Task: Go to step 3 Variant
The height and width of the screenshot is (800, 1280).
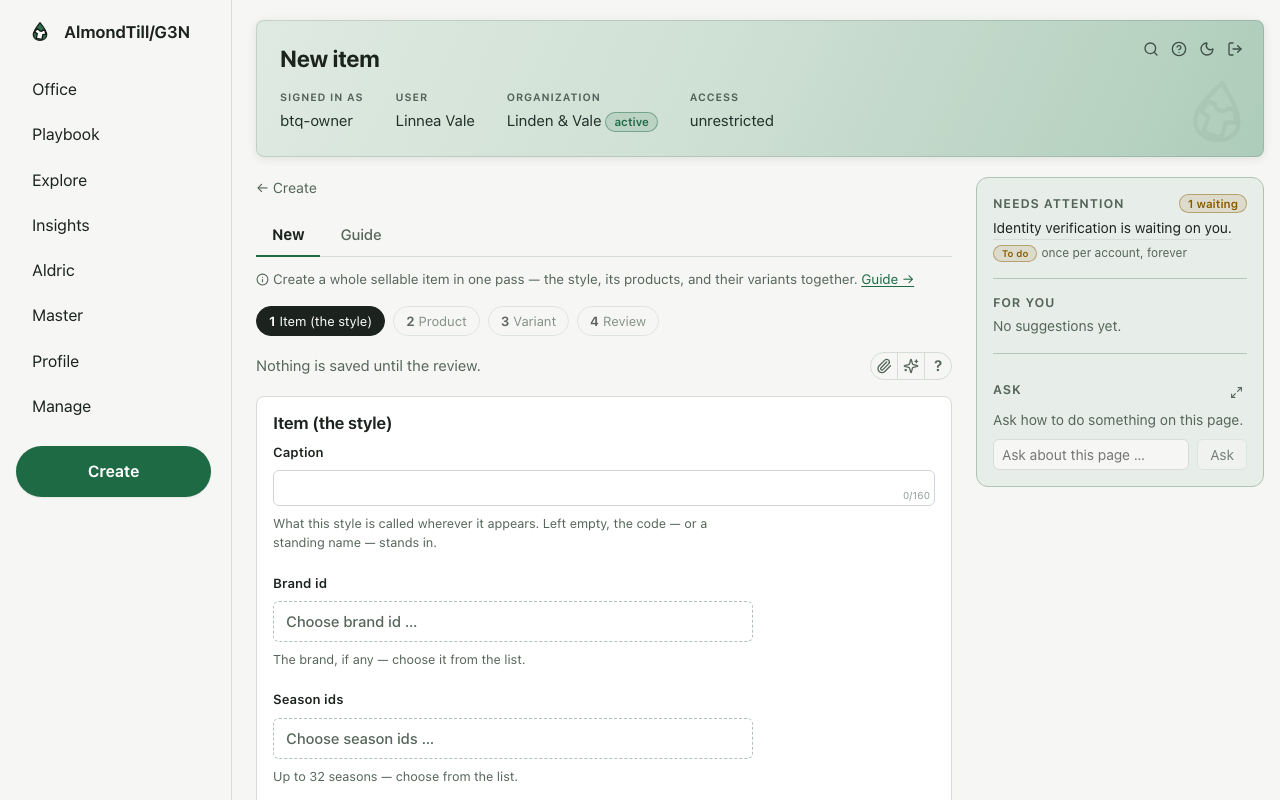Action: coord(528,321)
